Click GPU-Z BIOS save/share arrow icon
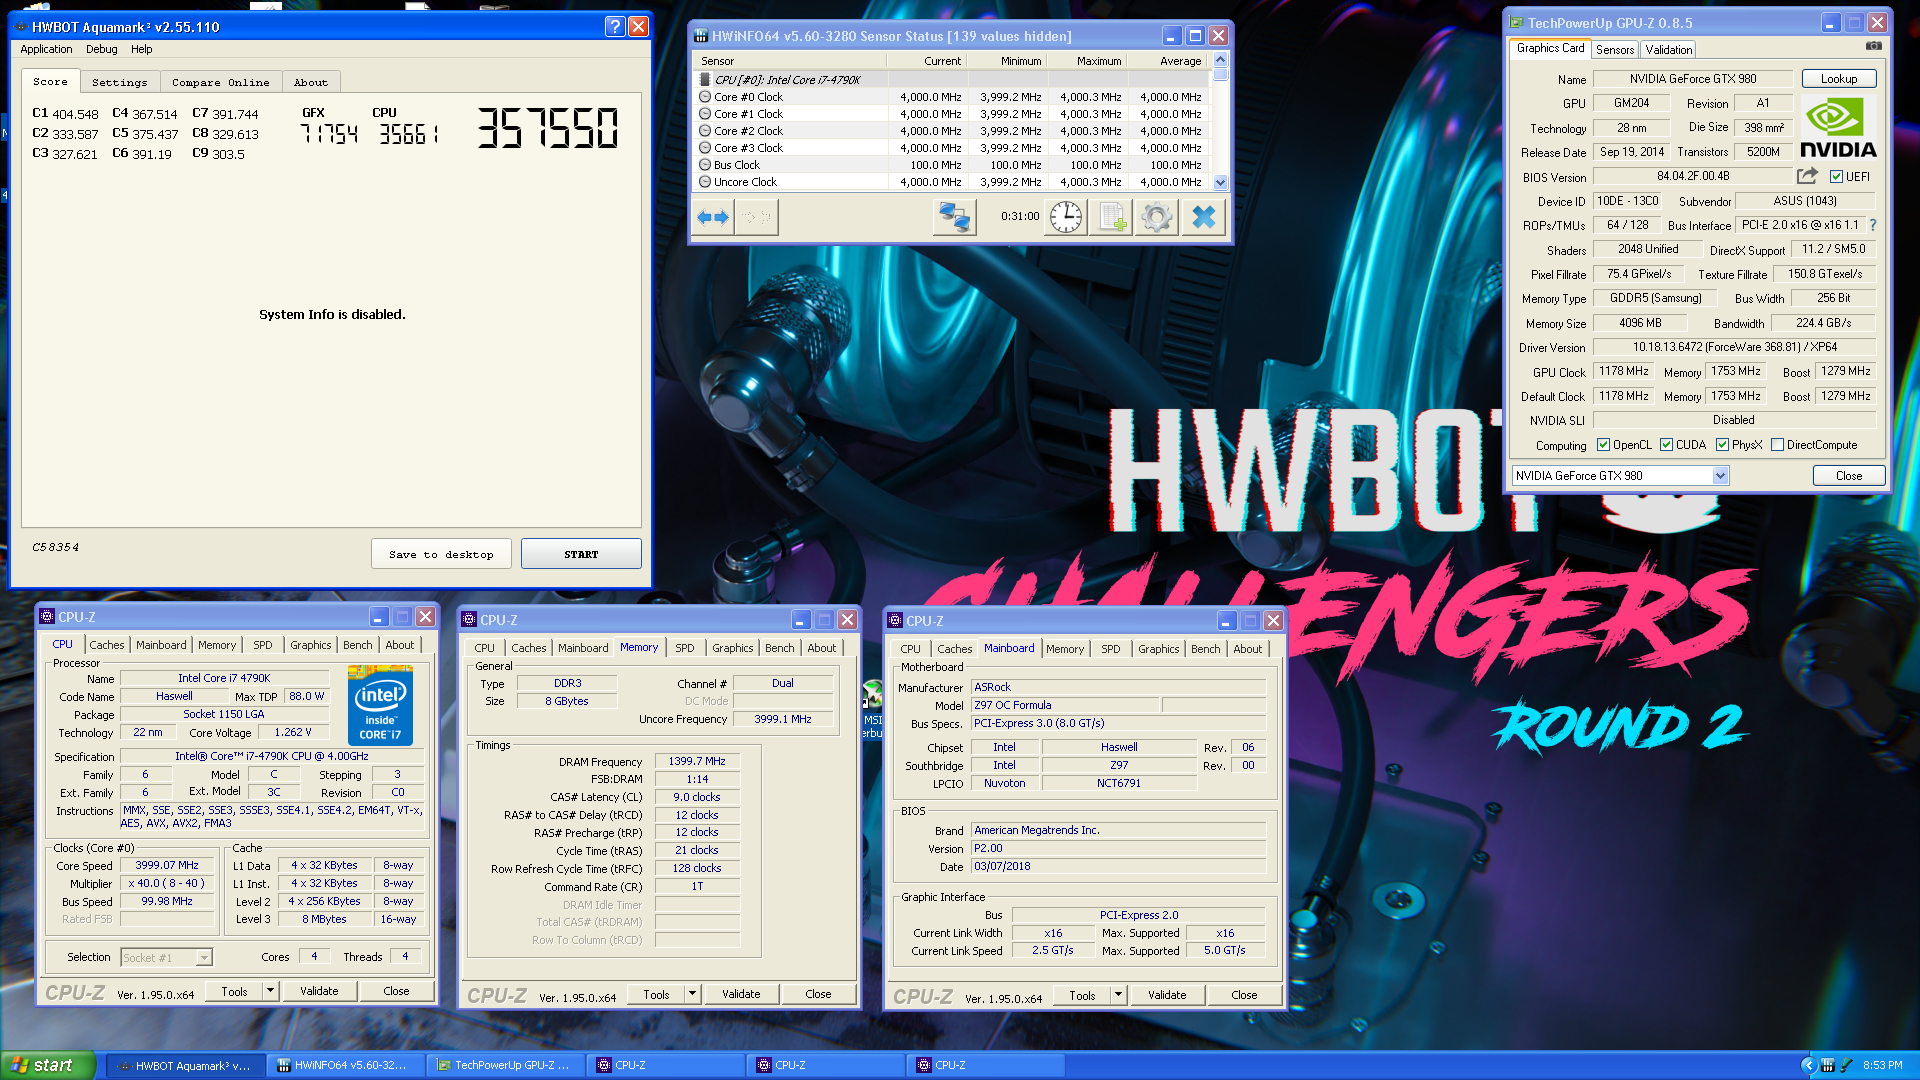 [x=1806, y=176]
